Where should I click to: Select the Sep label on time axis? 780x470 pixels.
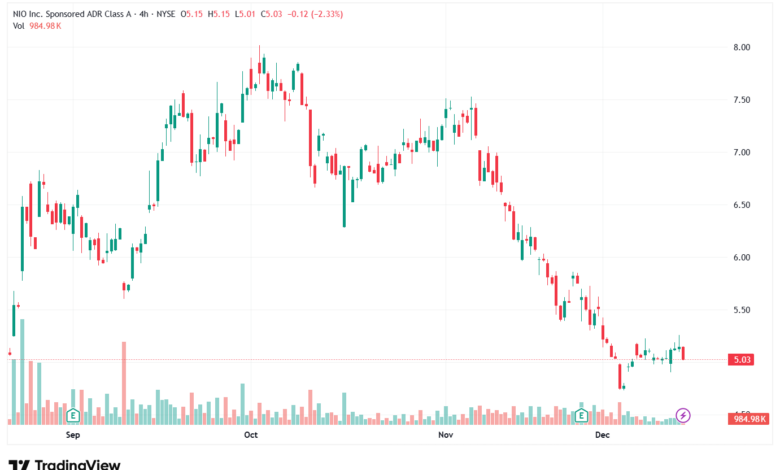coord(73,435)
